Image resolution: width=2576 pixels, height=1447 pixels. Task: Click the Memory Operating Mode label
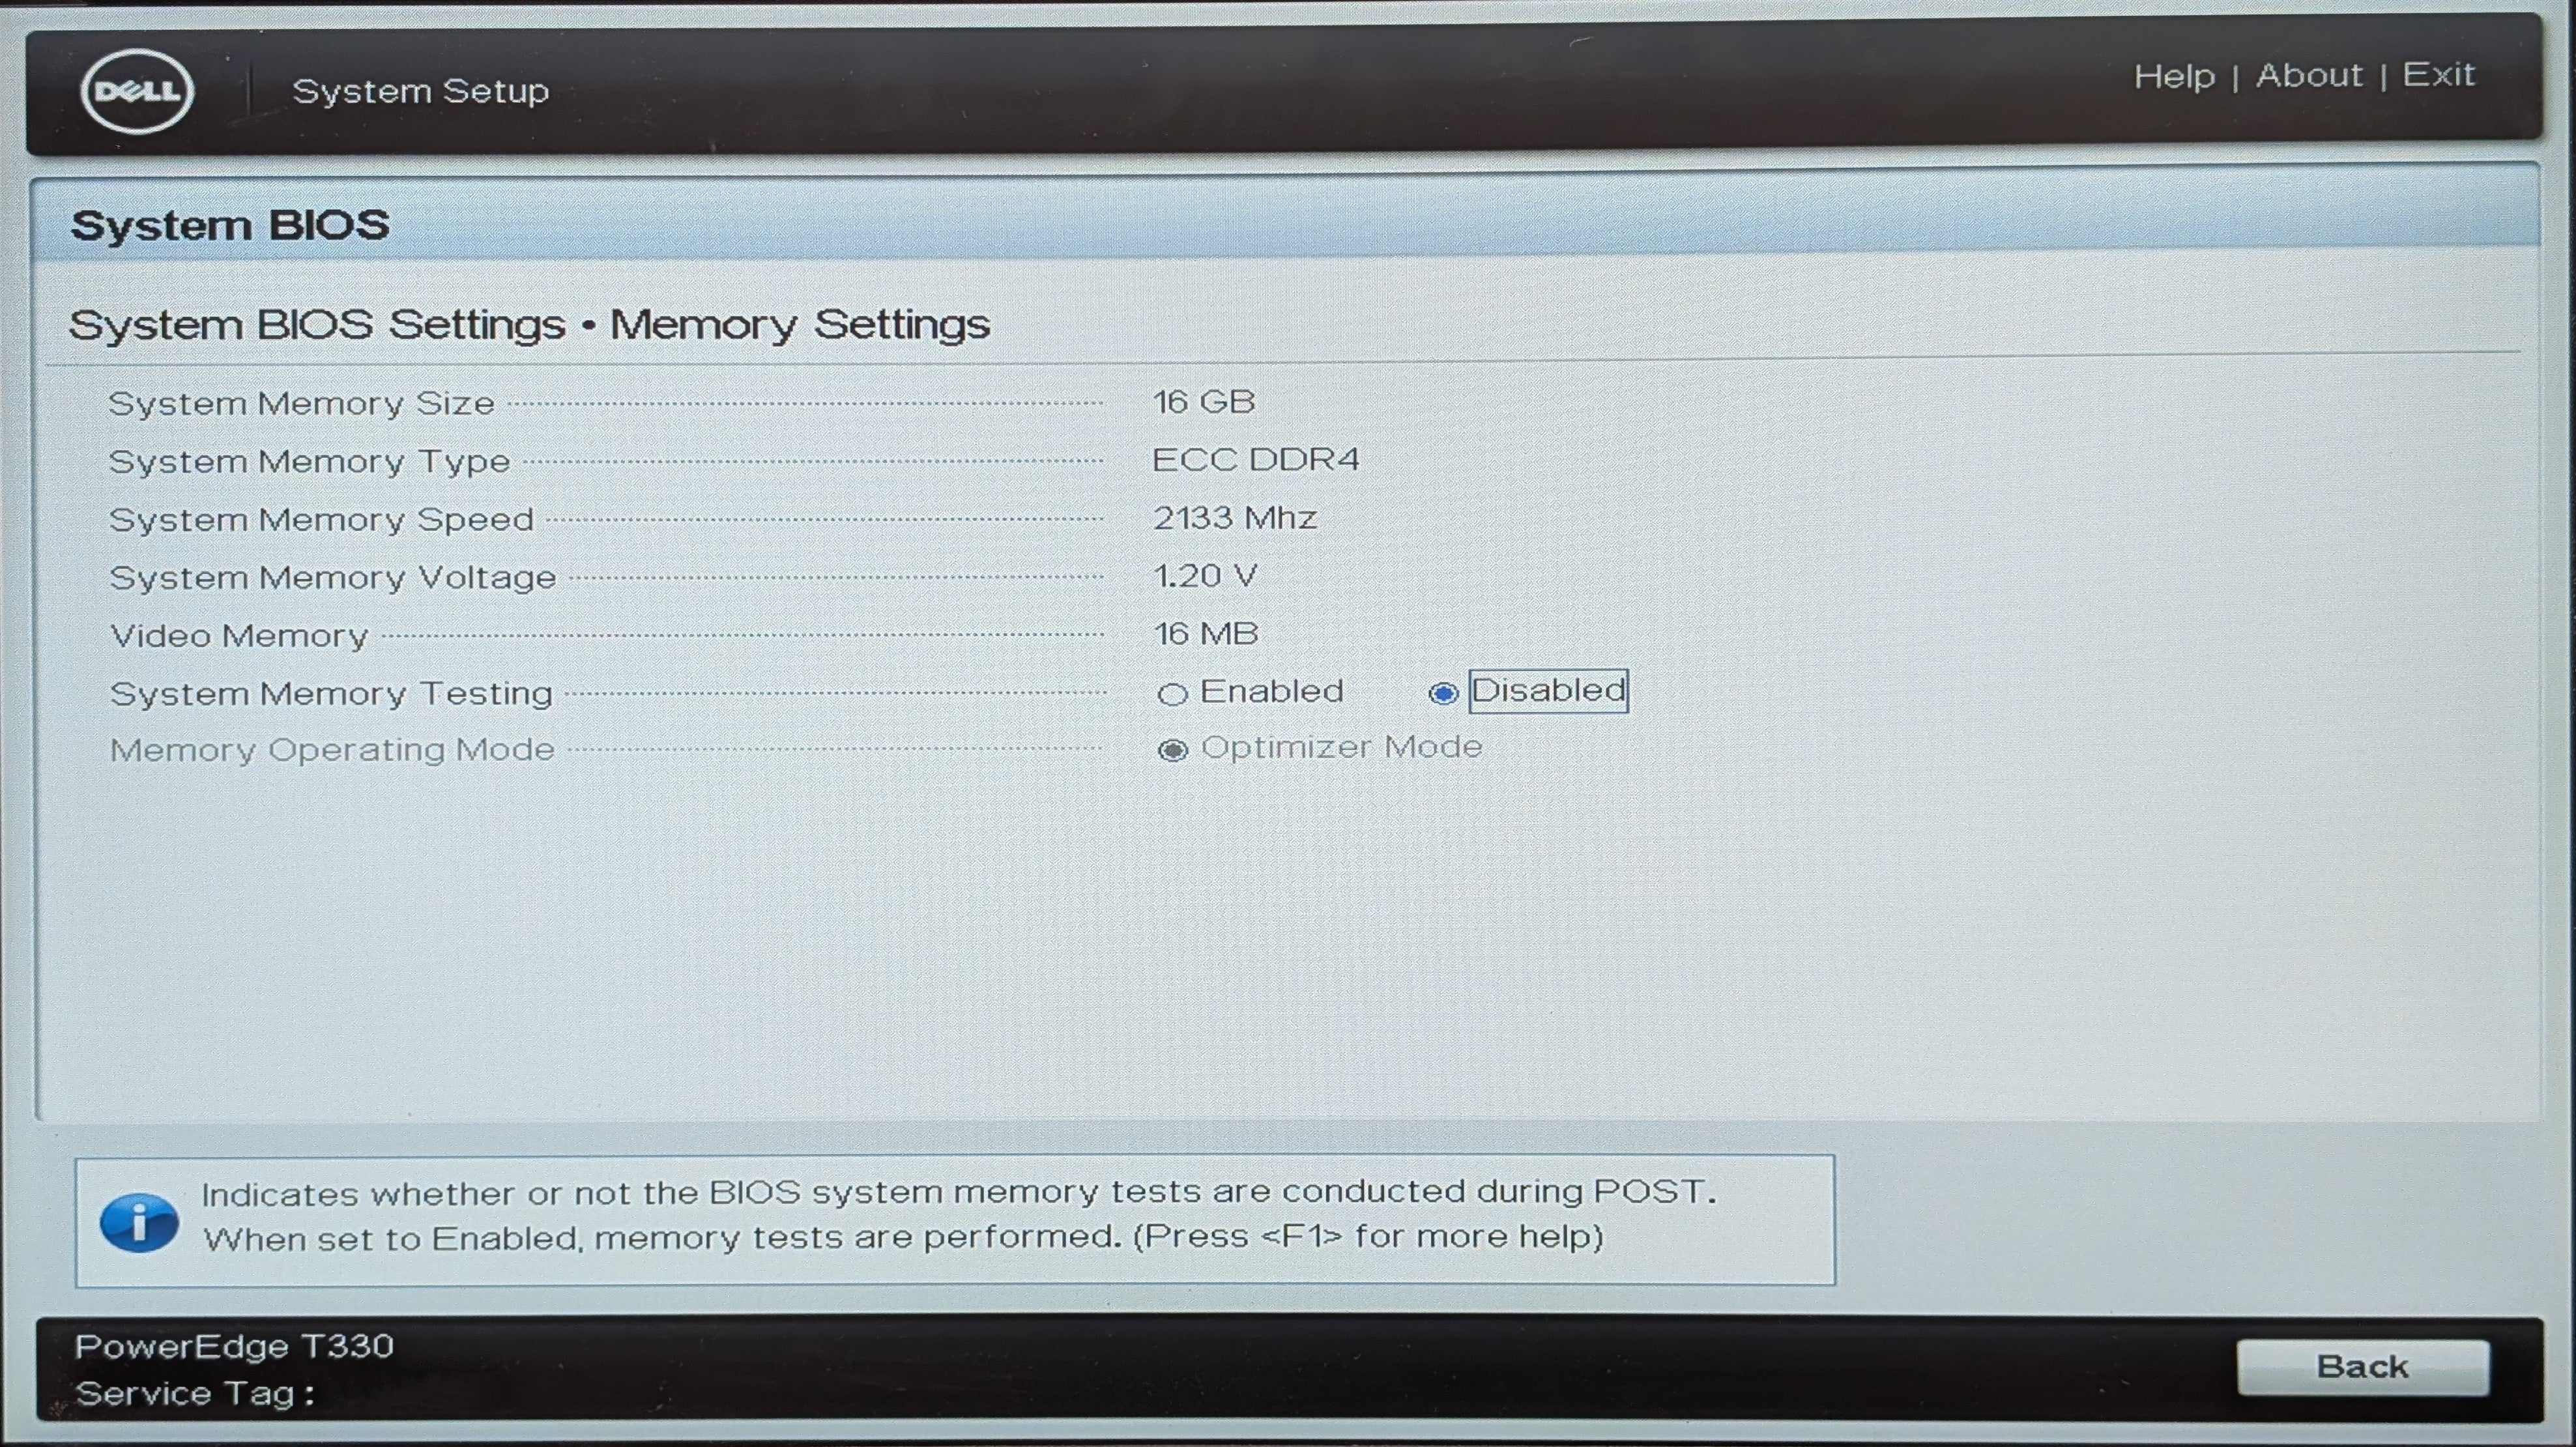click(332, 749)
